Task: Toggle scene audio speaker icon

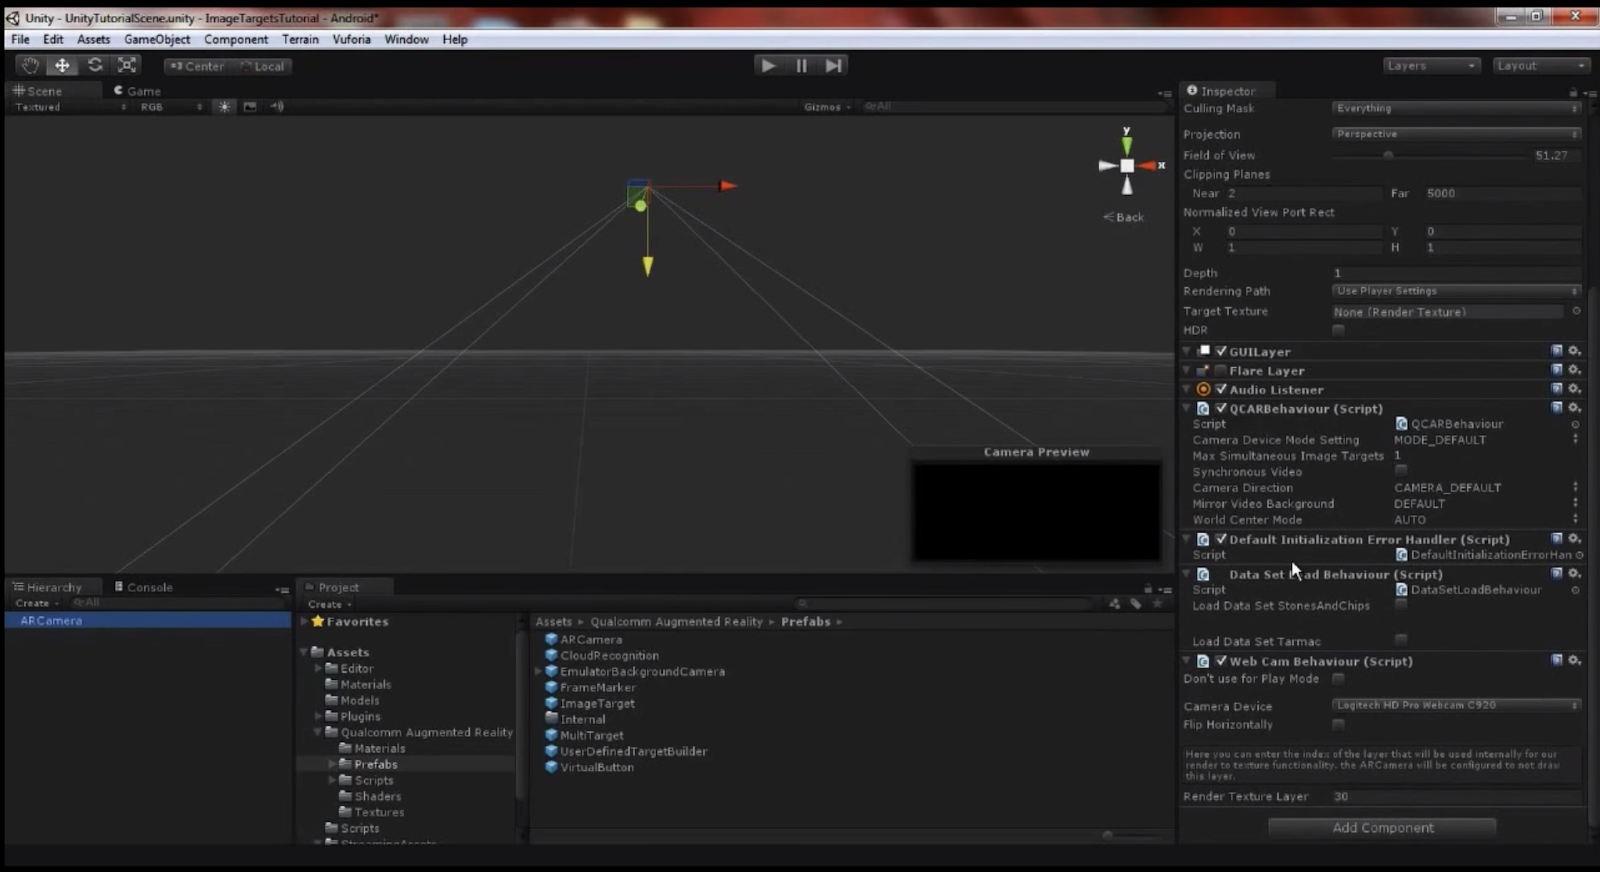Action: coord(277,107)
